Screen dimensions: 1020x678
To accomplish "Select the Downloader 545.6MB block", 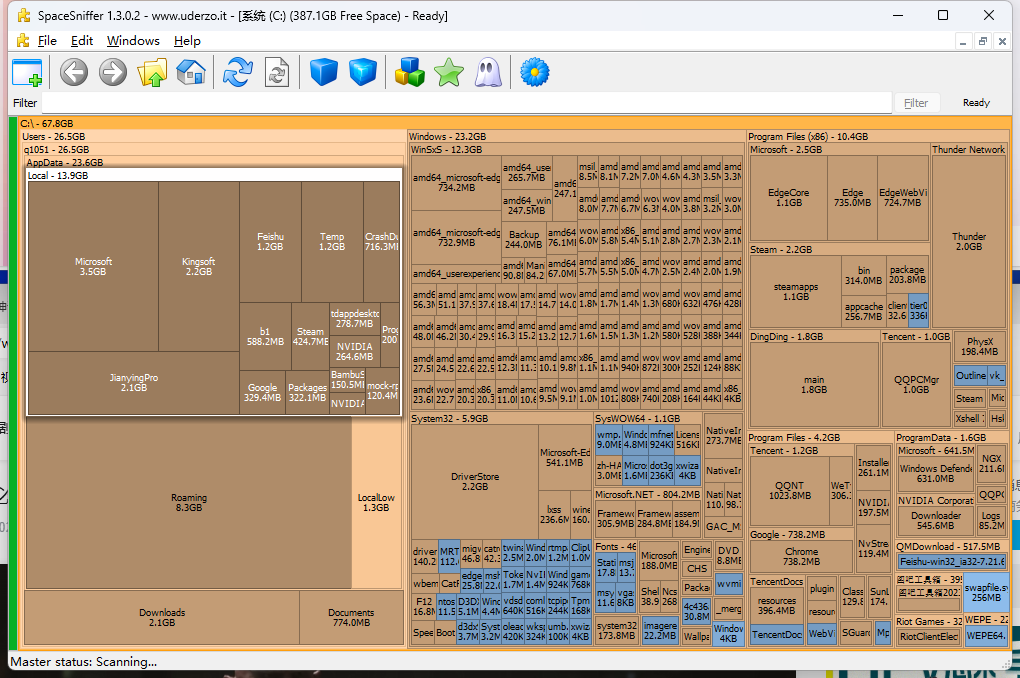I will click(x=935, y=521).
